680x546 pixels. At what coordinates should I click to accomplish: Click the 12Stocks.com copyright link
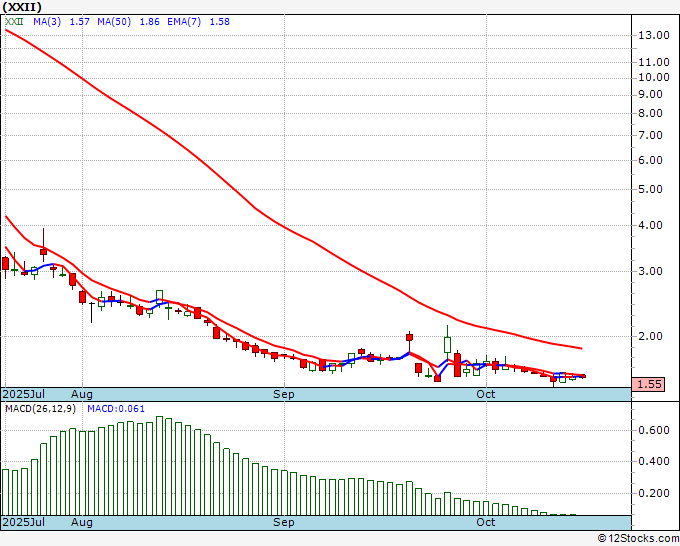(x=638, y=539)
